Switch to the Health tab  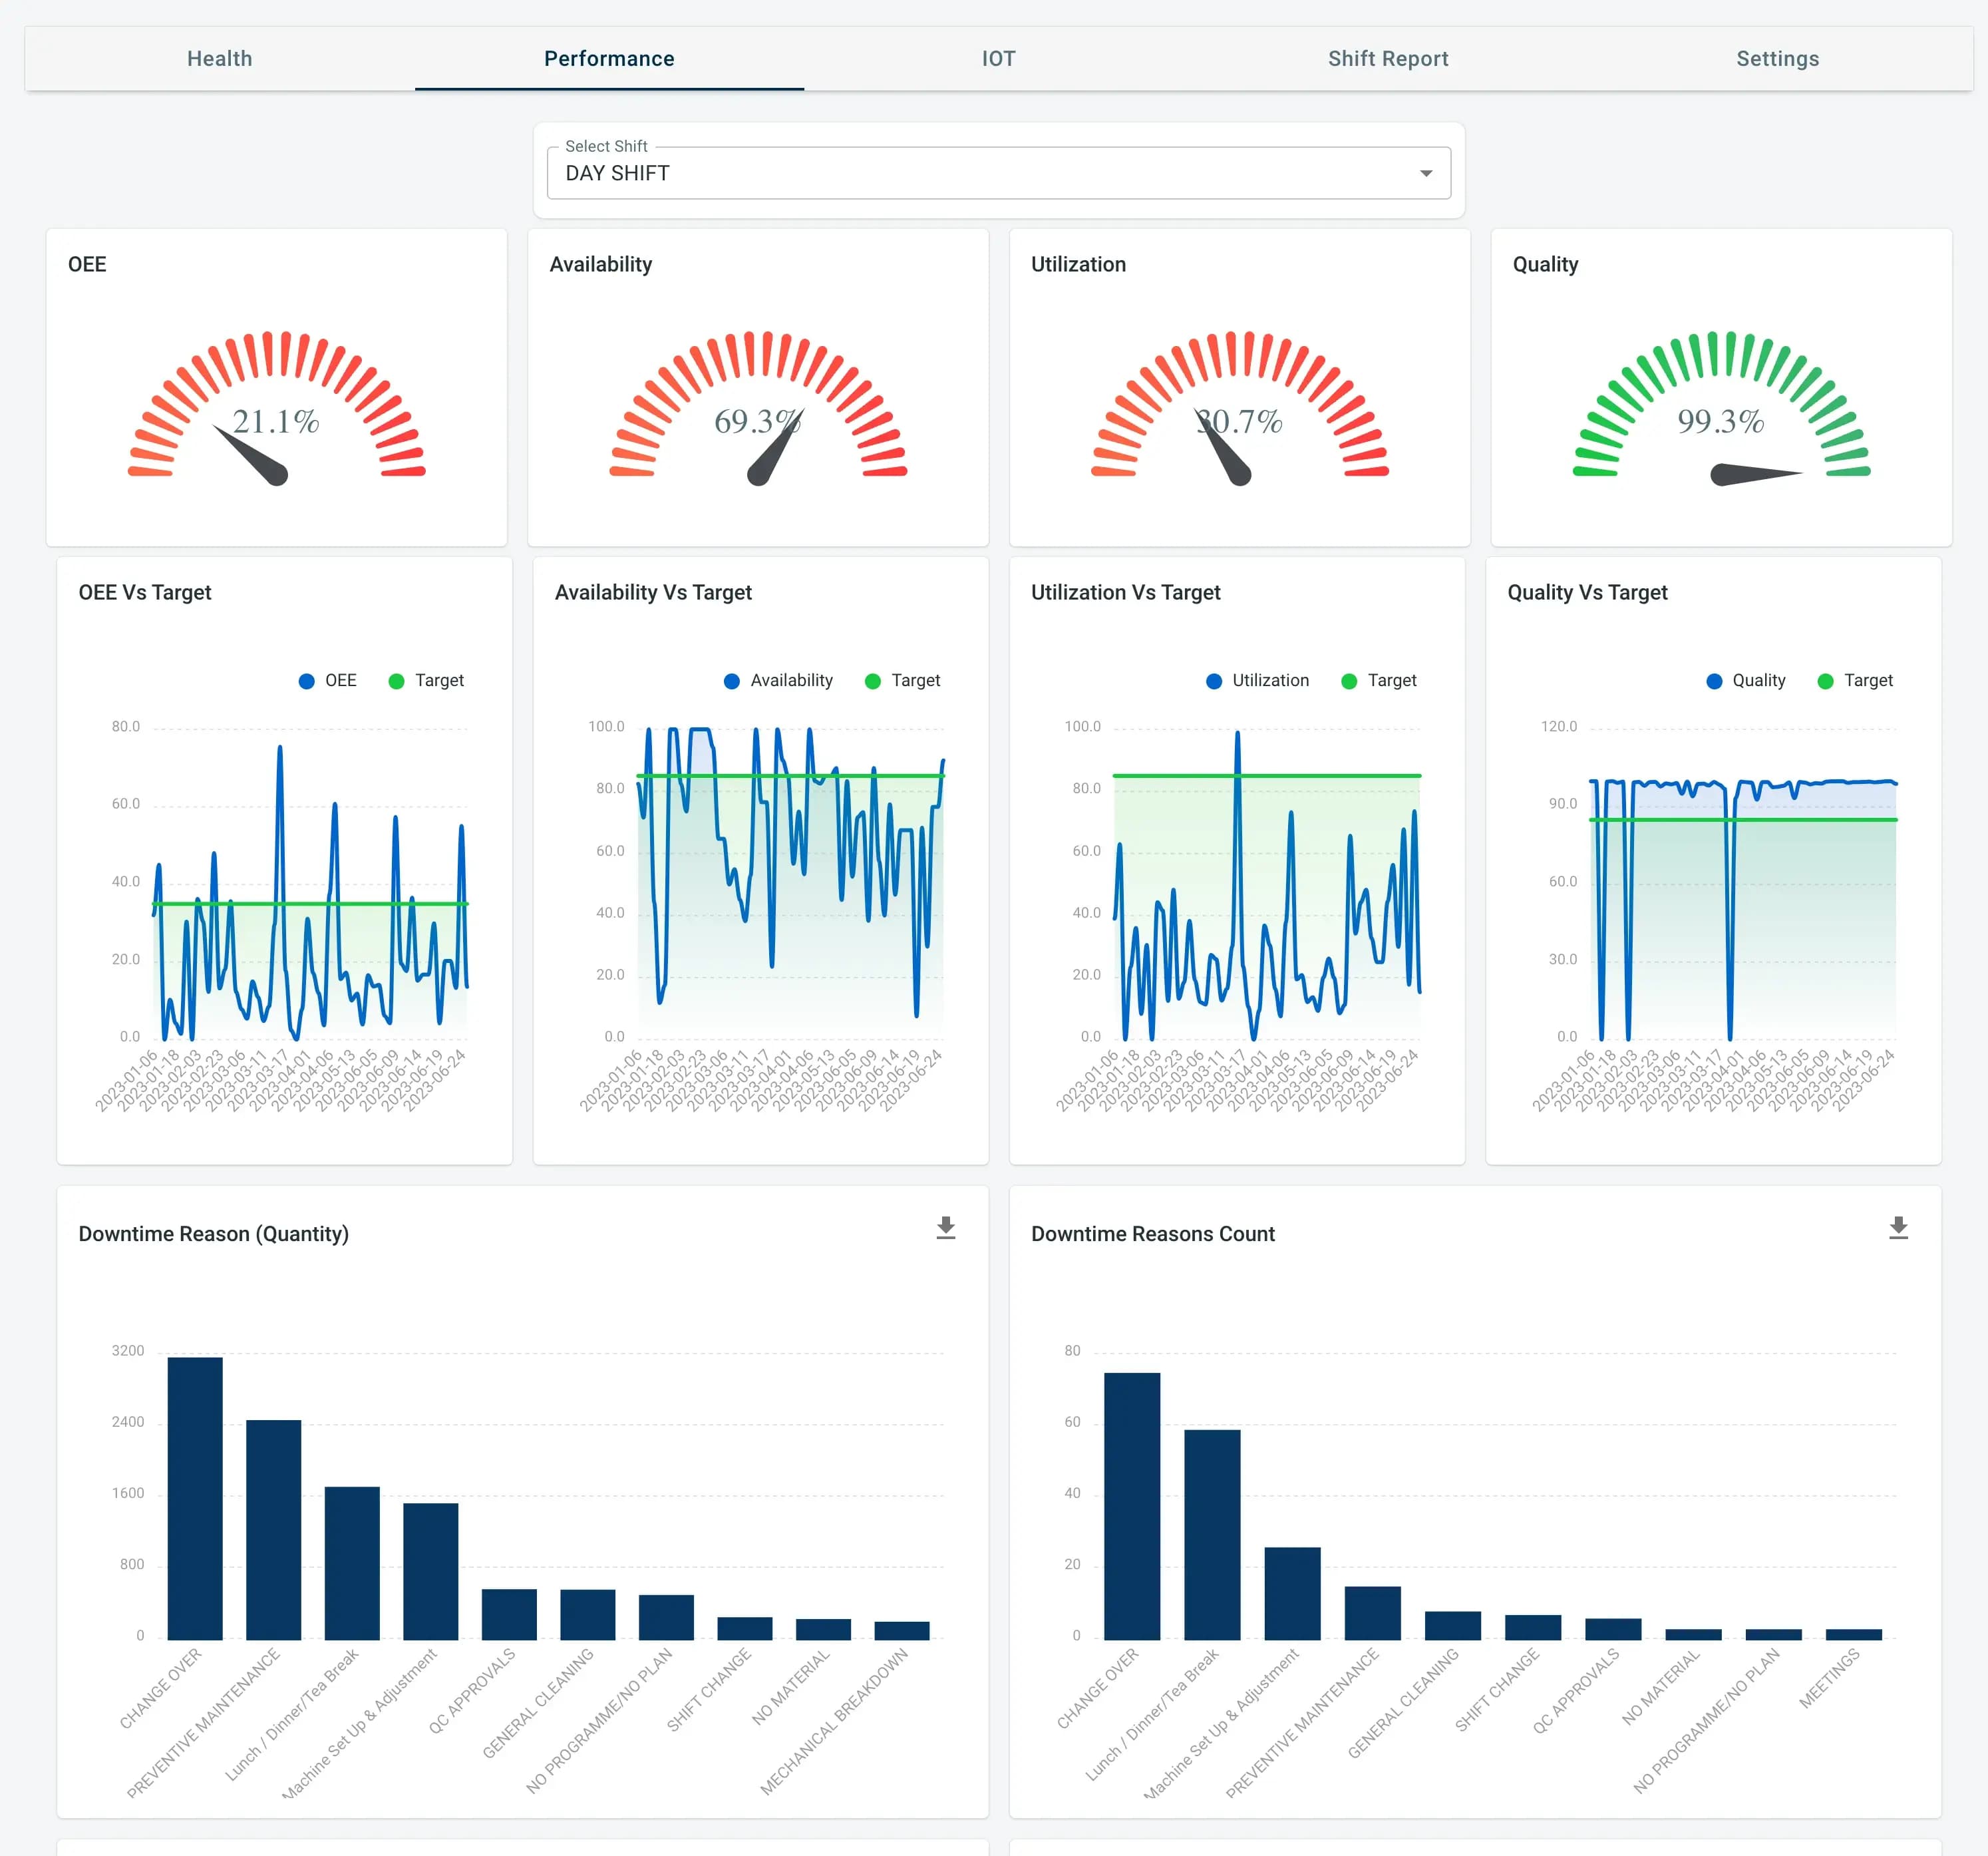pyautogui.click(x=220, y=59)
